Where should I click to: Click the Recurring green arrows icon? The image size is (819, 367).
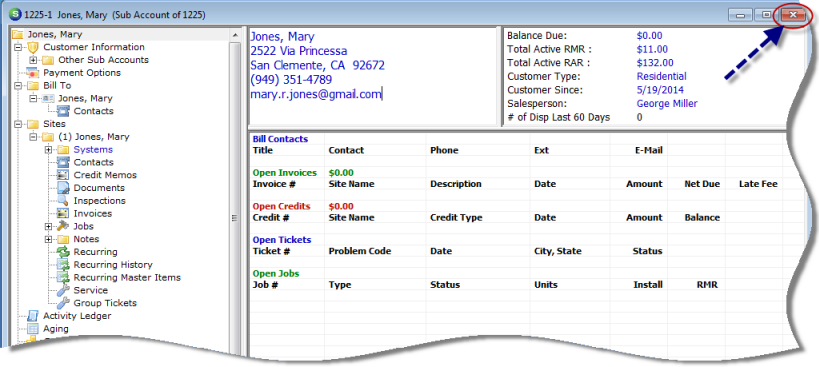click(63, 252)
